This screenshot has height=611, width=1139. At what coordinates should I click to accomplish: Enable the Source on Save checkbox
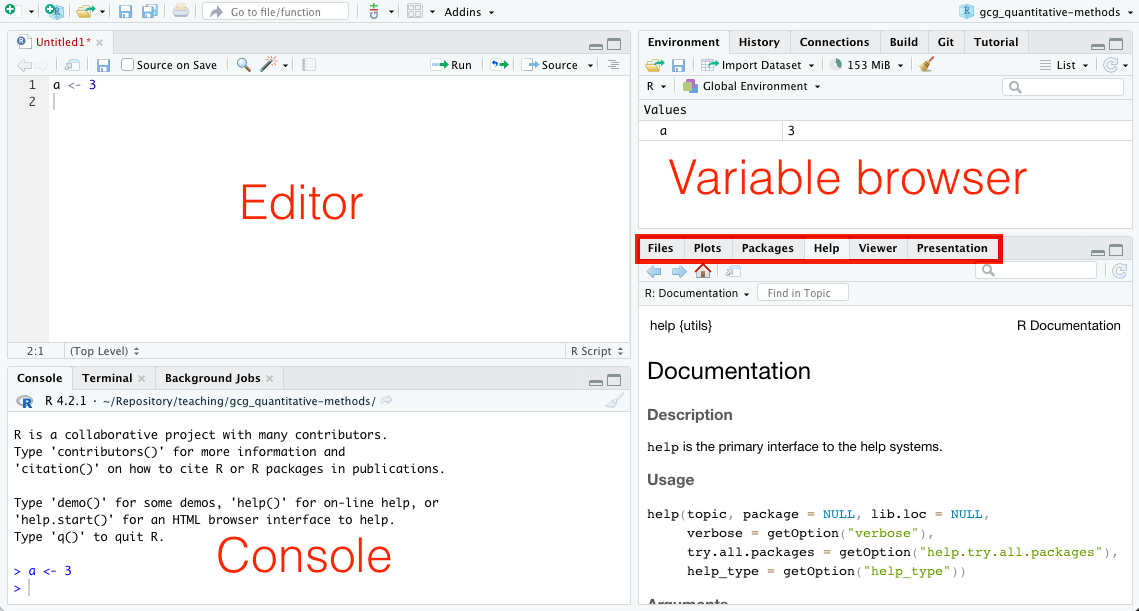tap(128, 65)
